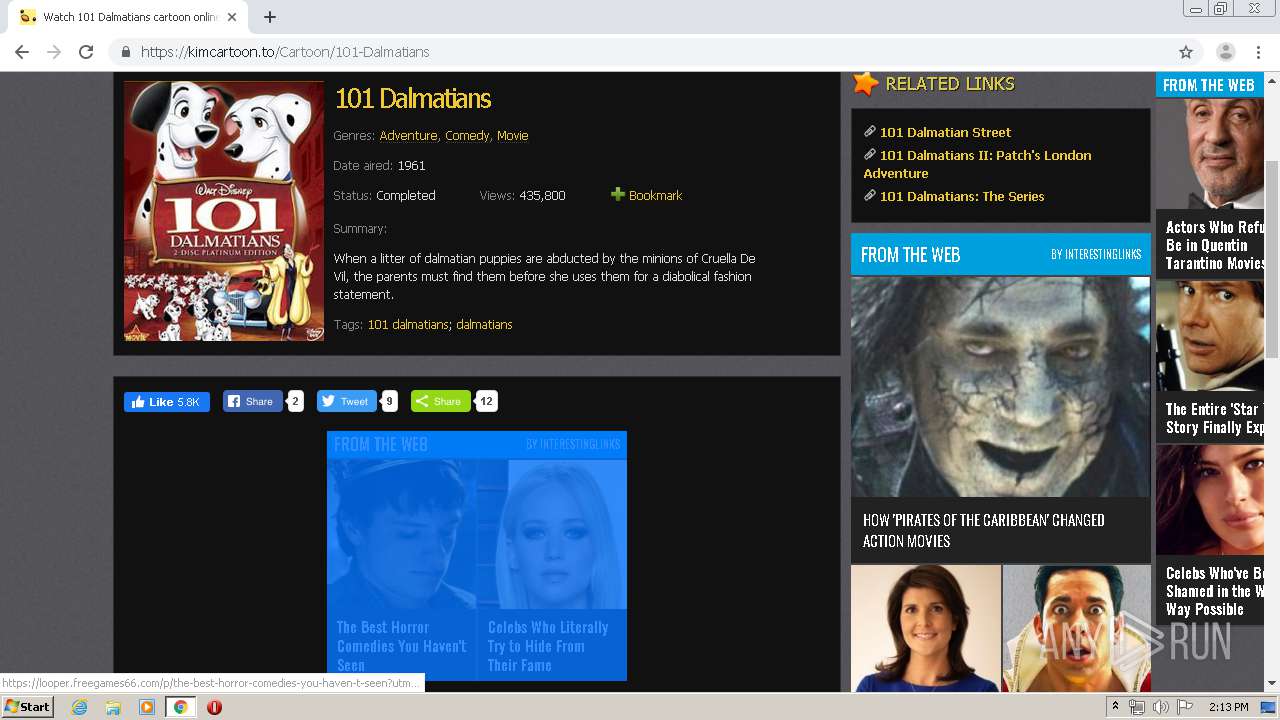Open the Windows Start menu

click(x=27, y=707)
